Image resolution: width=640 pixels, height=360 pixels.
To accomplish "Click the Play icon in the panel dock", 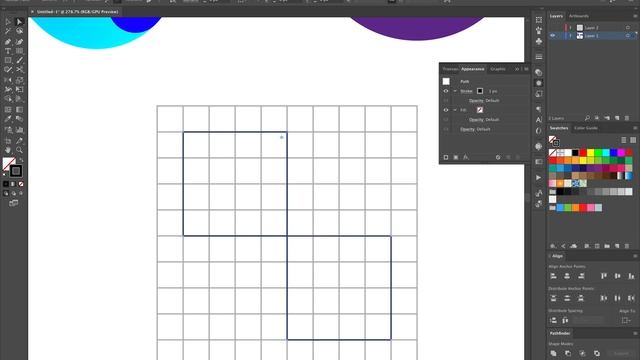I will click(539, 178).
